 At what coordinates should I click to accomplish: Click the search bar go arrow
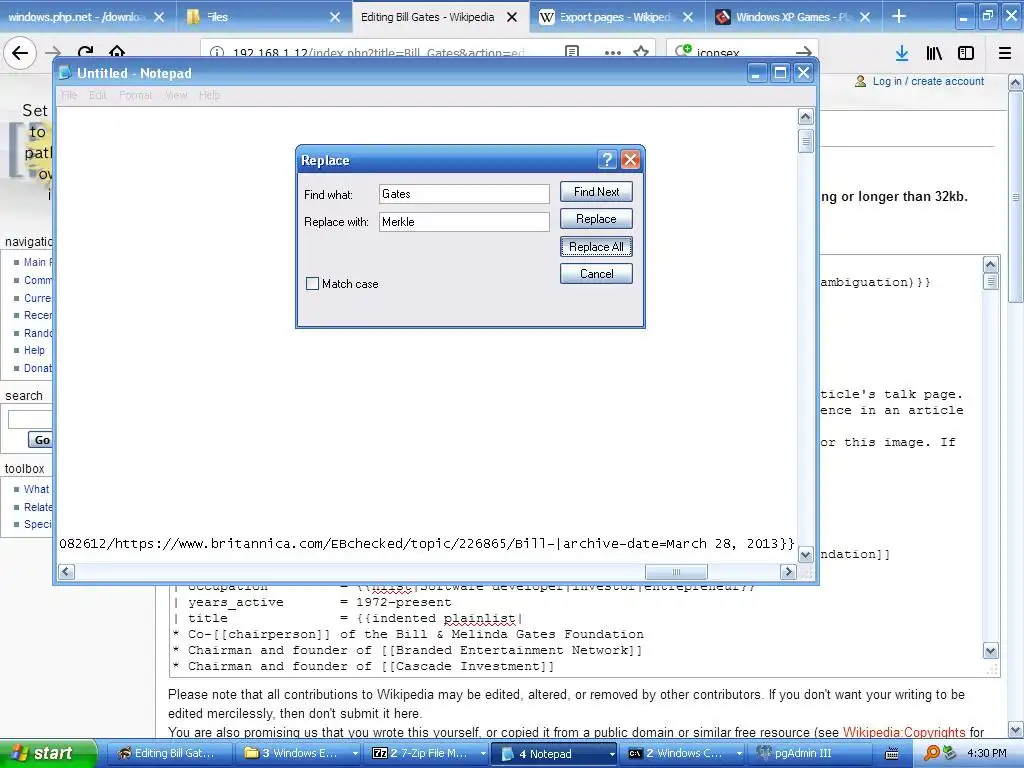click(804, 52)
